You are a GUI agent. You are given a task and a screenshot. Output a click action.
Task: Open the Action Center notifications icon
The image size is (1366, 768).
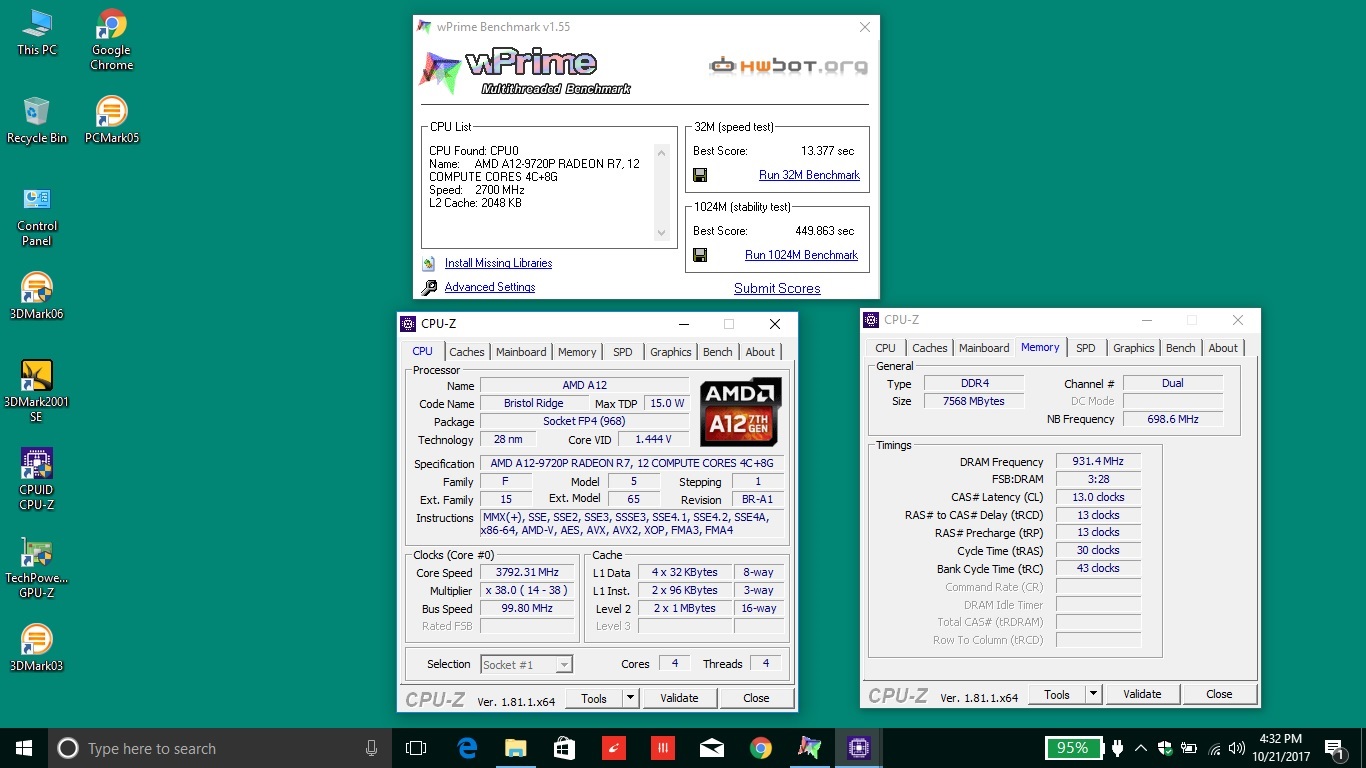[1333, 748]
